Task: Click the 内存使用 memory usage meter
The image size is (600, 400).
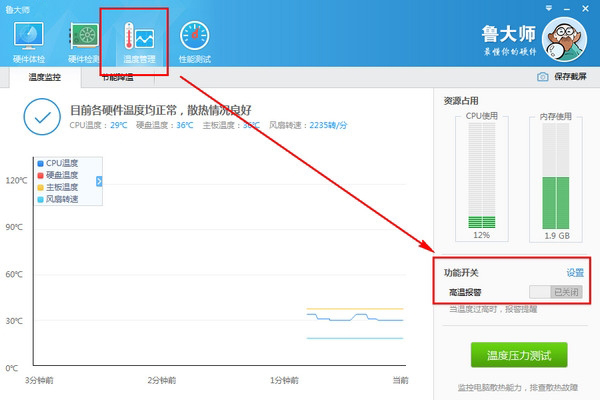Action: point(556,176)
